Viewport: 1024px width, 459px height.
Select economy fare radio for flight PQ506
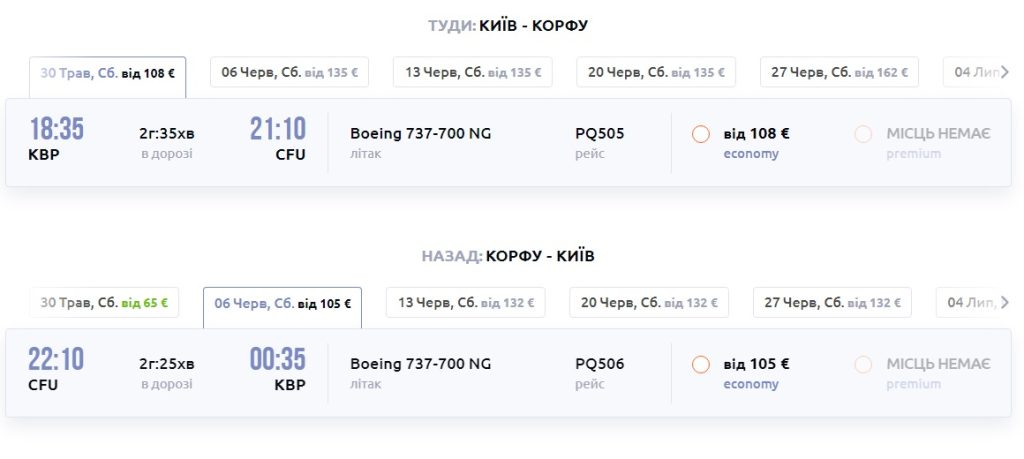click(x=701, y=364)
